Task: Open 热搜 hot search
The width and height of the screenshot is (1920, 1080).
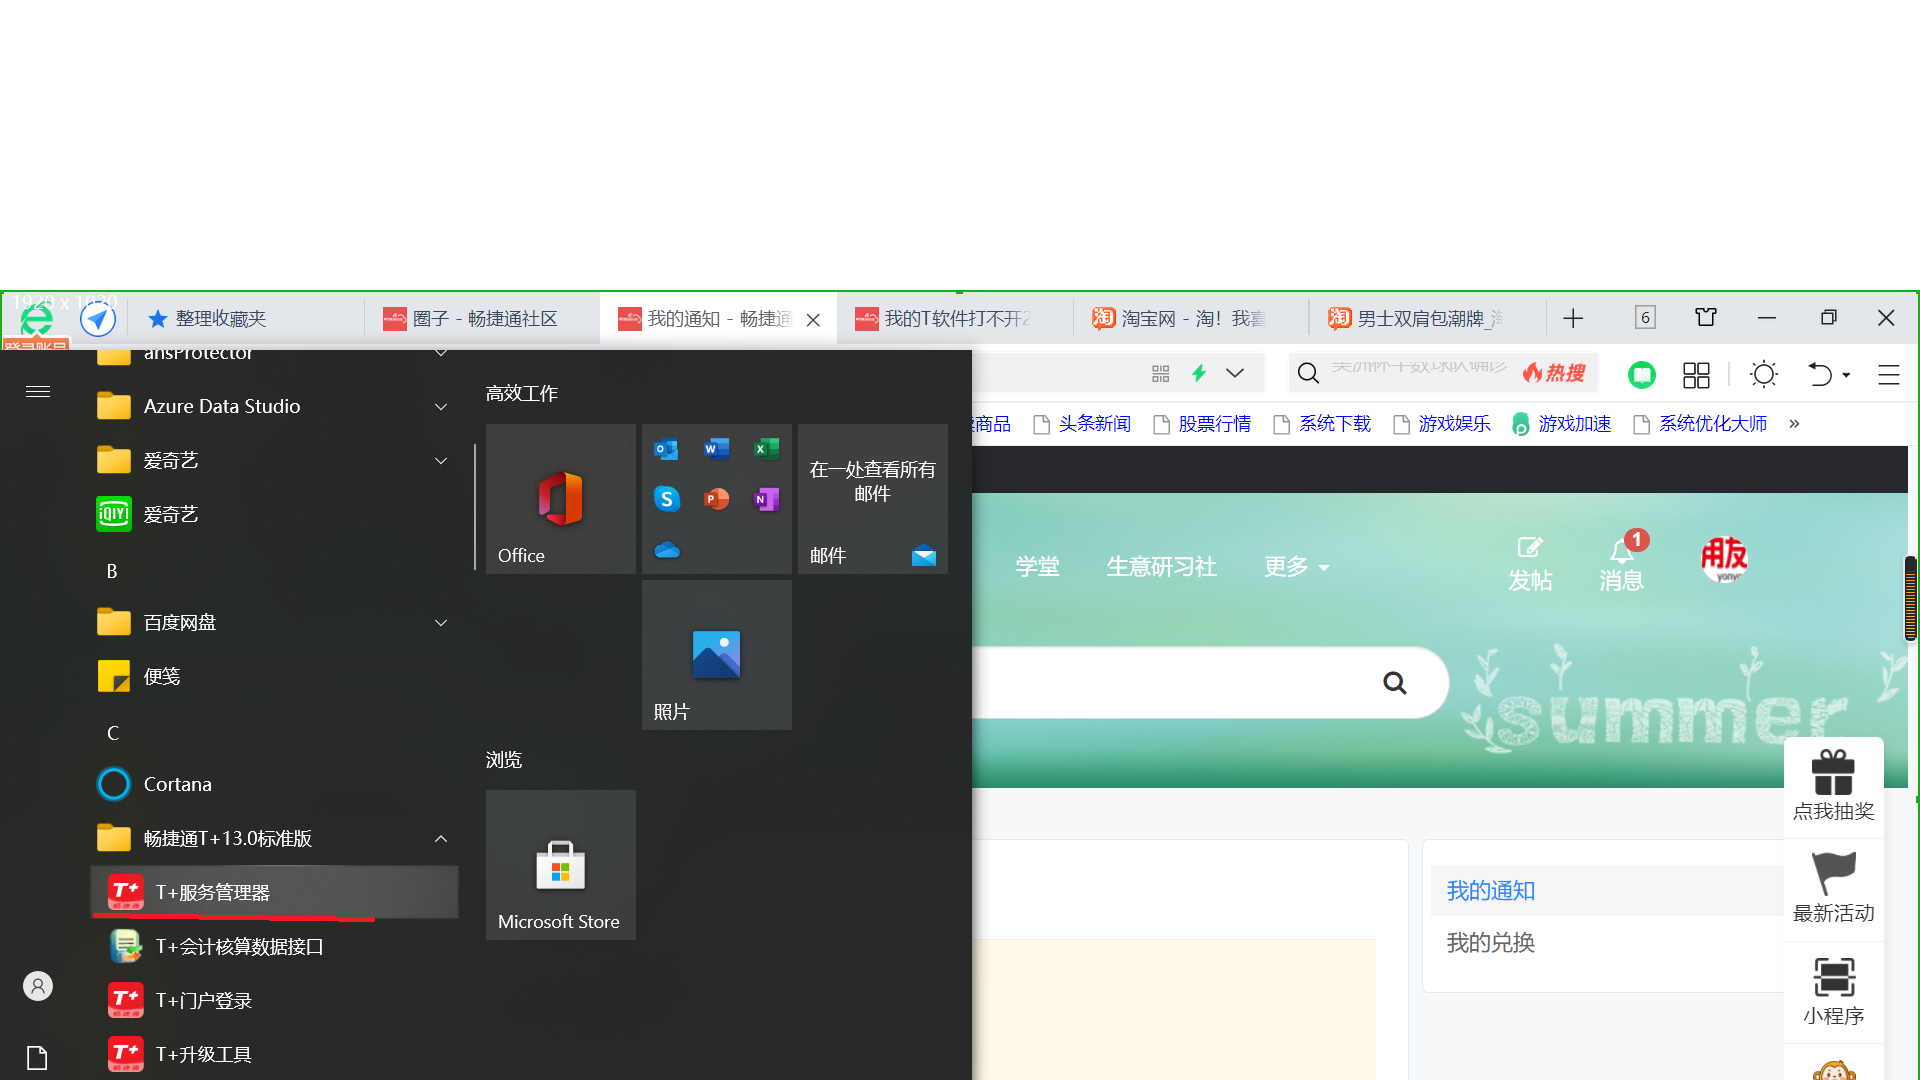Action: click(1554, 374)
